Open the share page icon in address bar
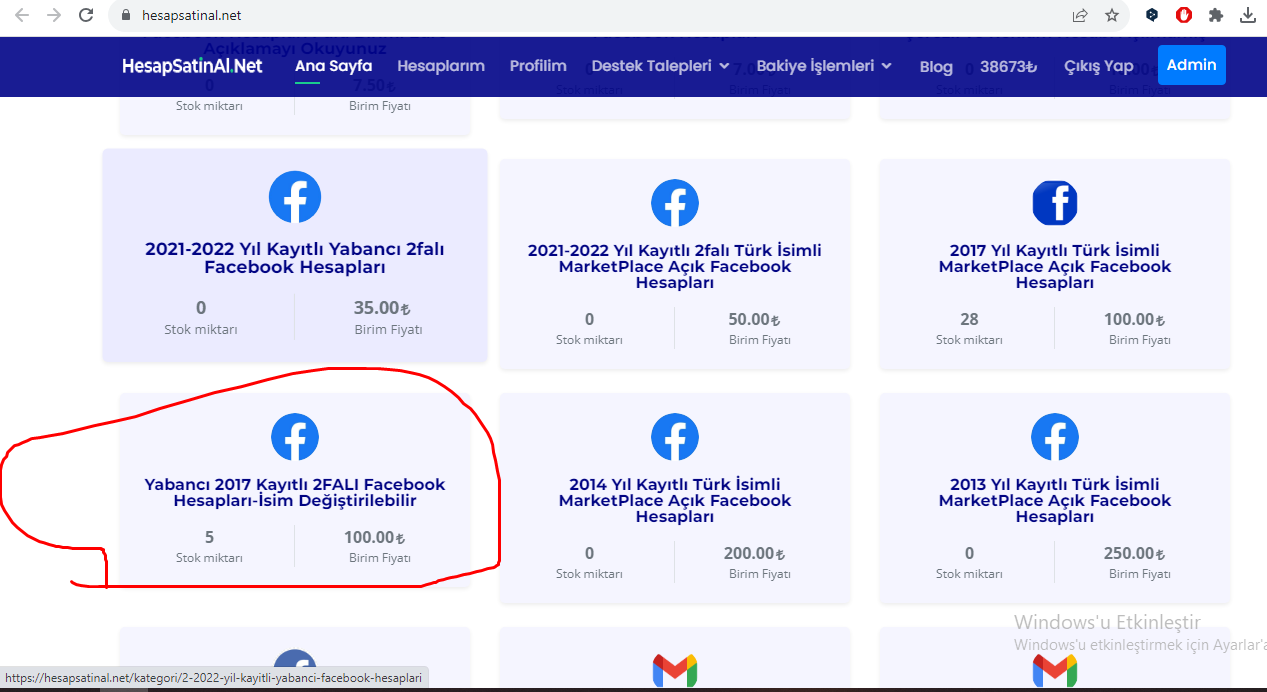Viewport: 1267px width, 692px height. (1080, 15)
